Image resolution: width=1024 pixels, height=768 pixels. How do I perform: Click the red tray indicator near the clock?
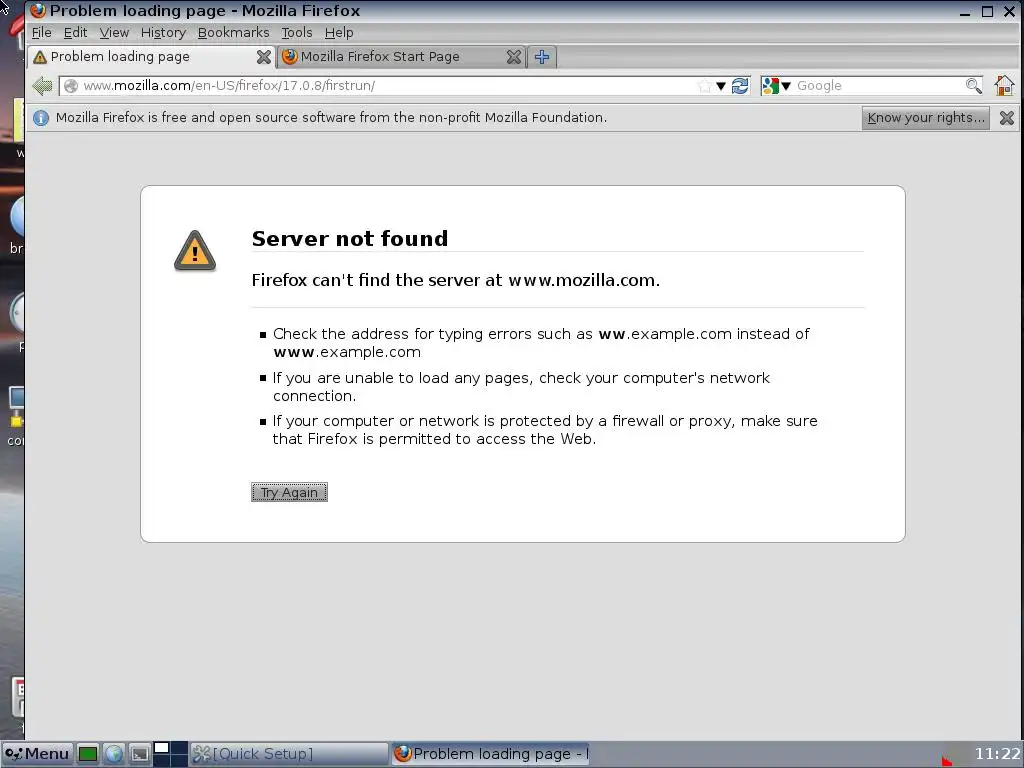click(947, 761)
